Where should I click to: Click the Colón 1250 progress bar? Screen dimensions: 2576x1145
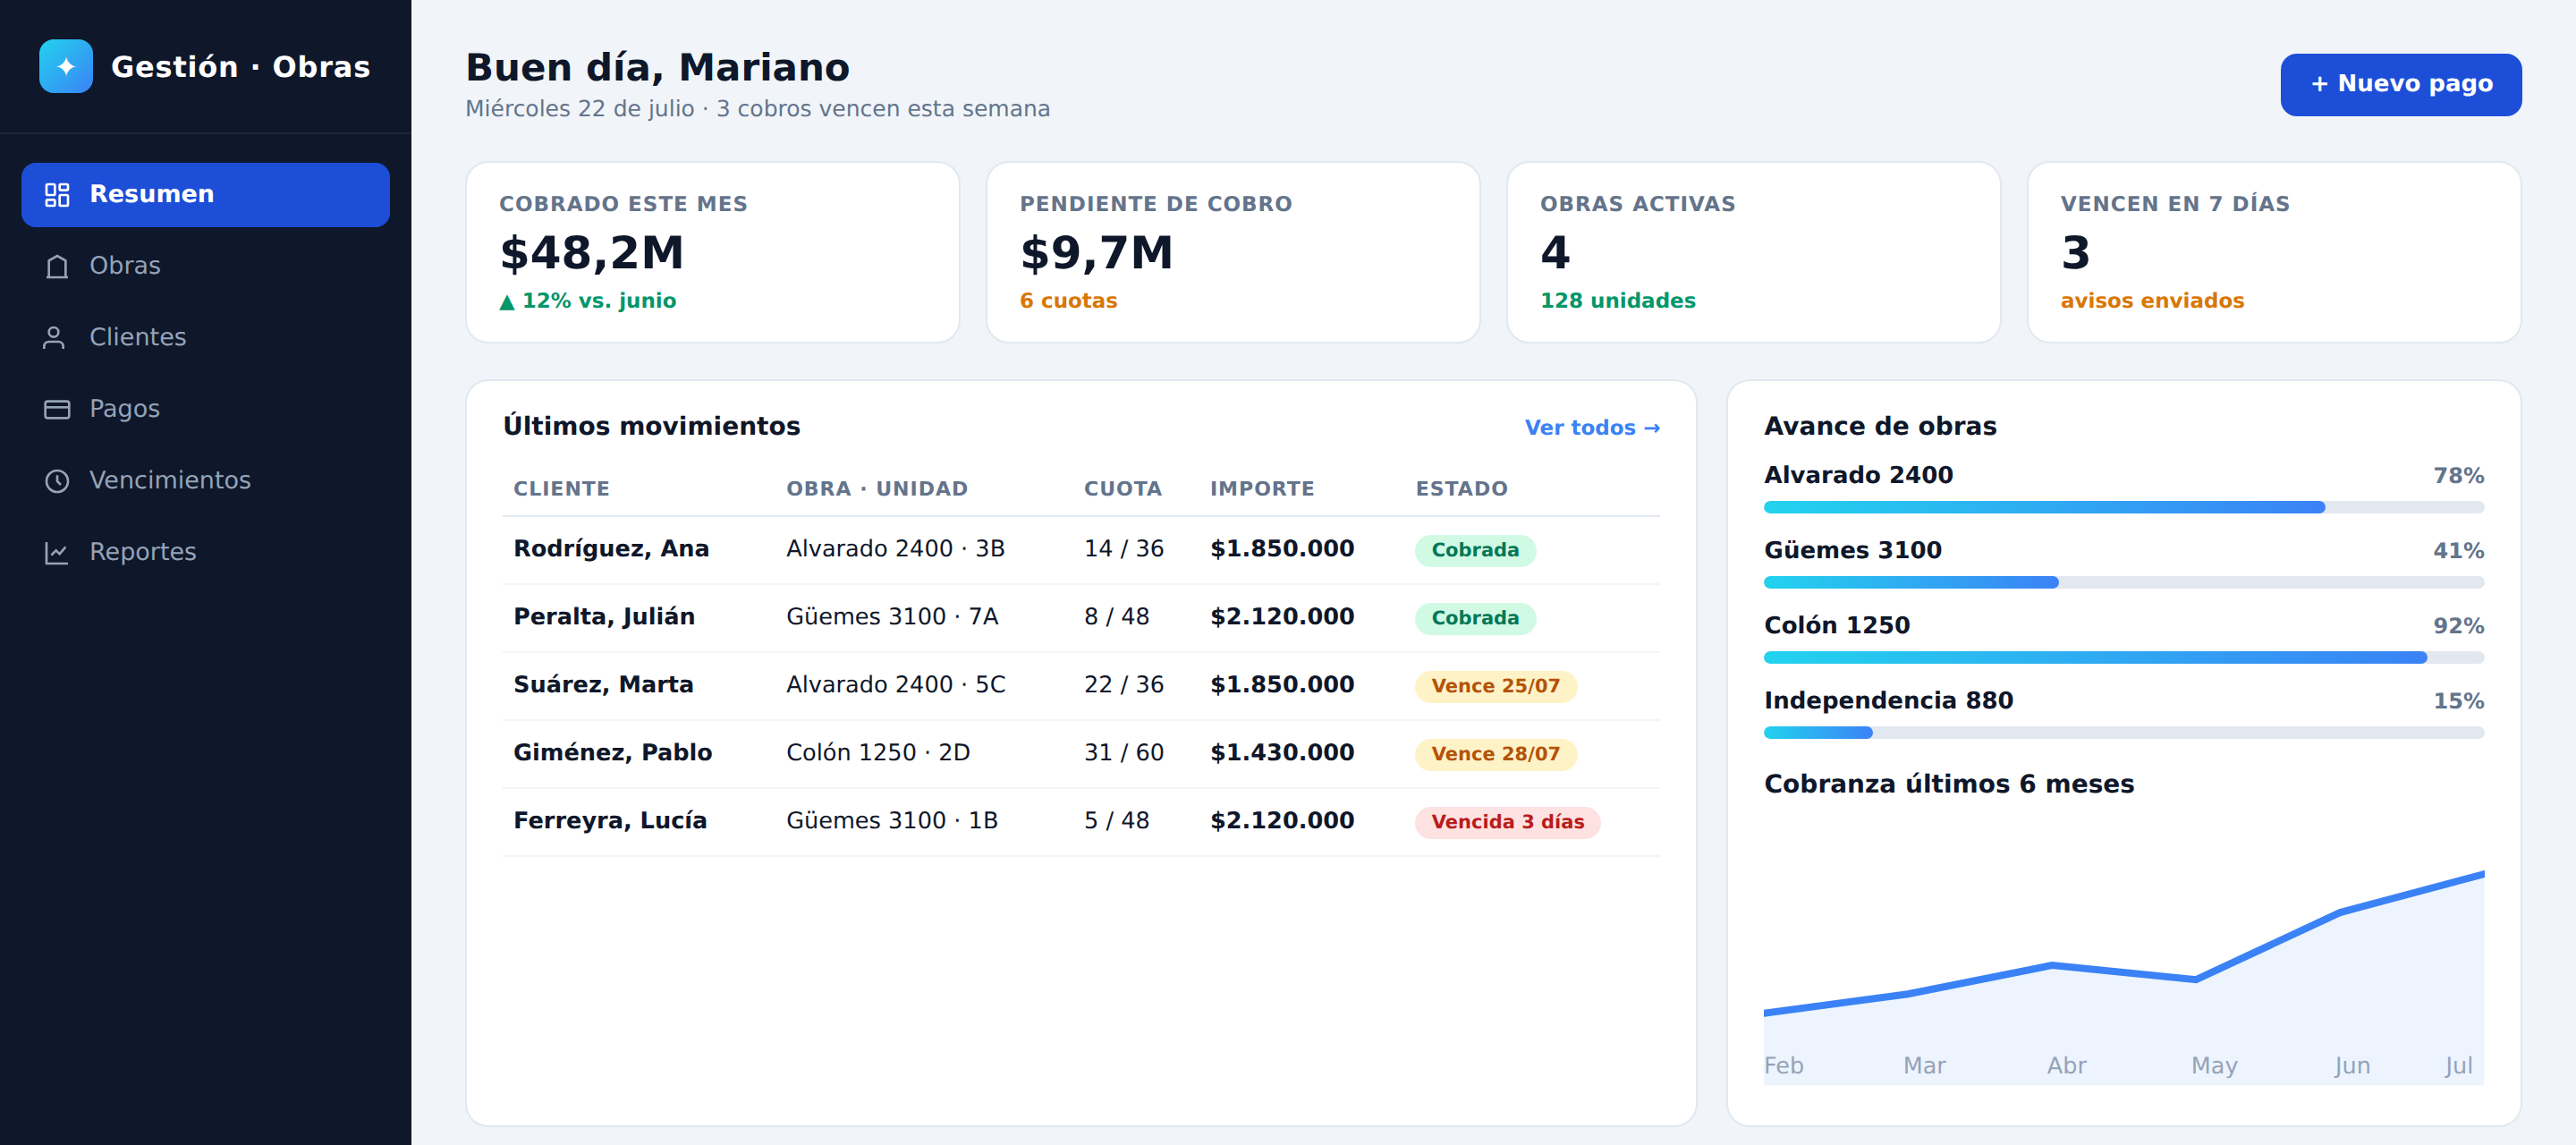[2123, 657]
